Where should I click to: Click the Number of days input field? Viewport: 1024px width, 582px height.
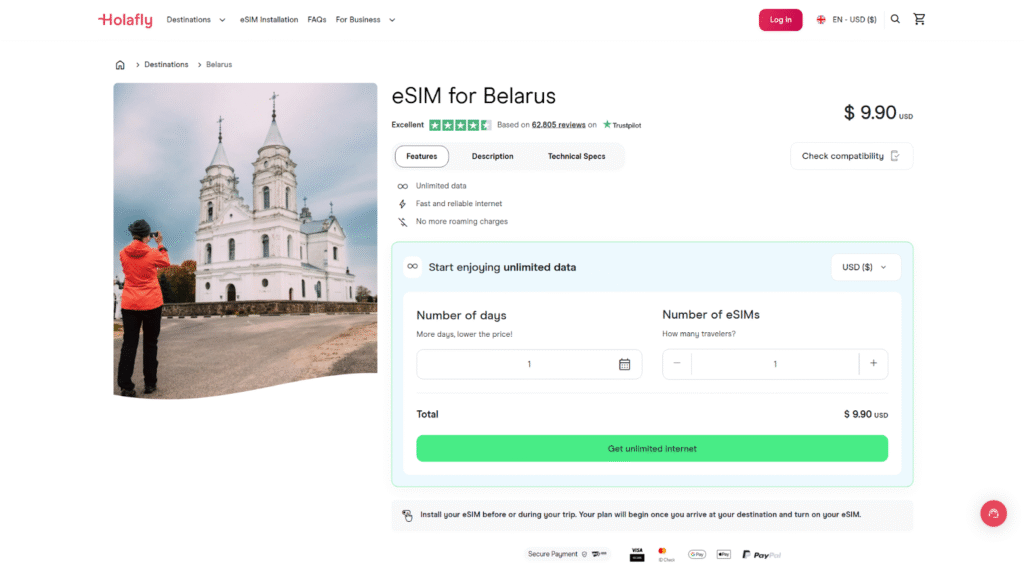[520, 364]
